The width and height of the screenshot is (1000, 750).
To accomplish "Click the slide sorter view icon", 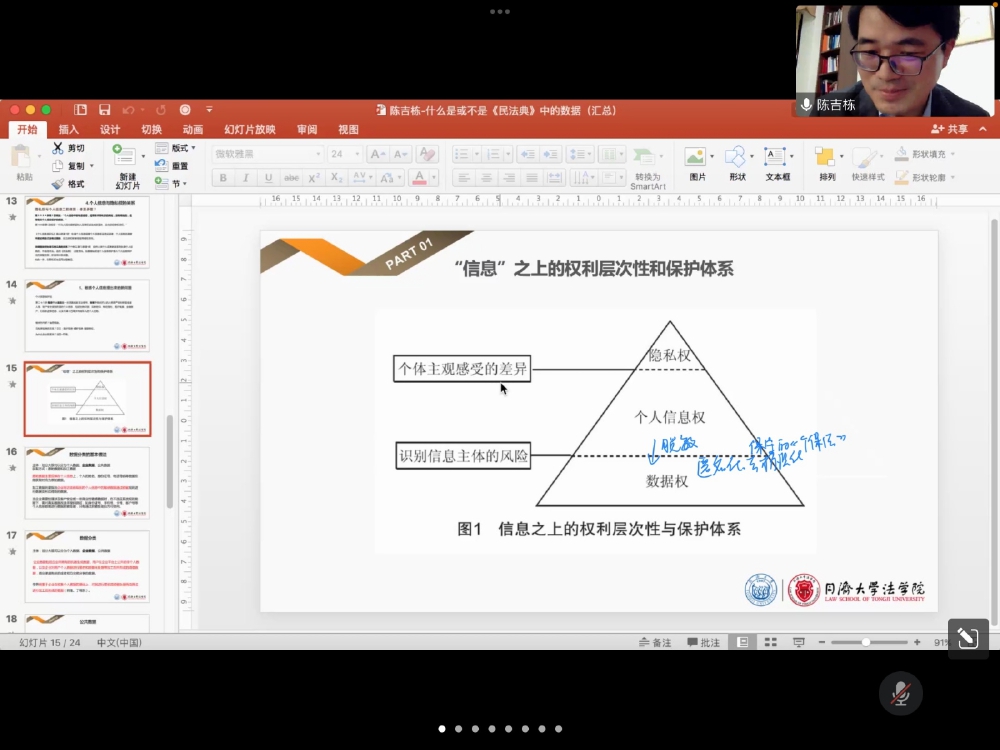I will click(x=770, y=642).
